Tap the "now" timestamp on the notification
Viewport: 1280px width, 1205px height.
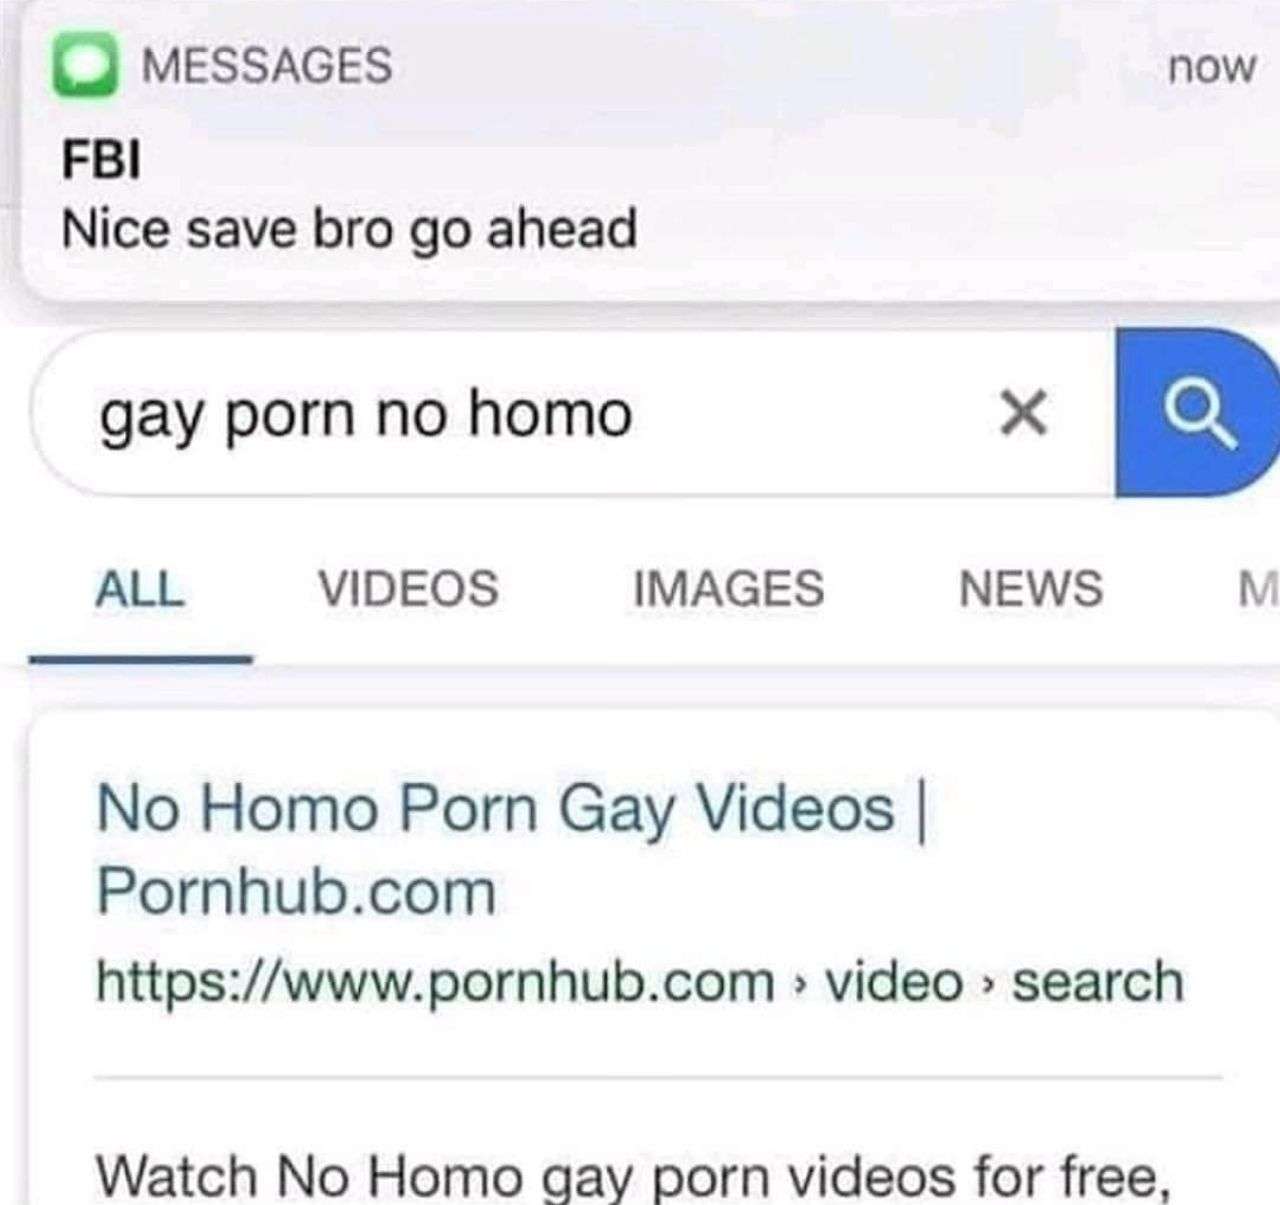1211,67
